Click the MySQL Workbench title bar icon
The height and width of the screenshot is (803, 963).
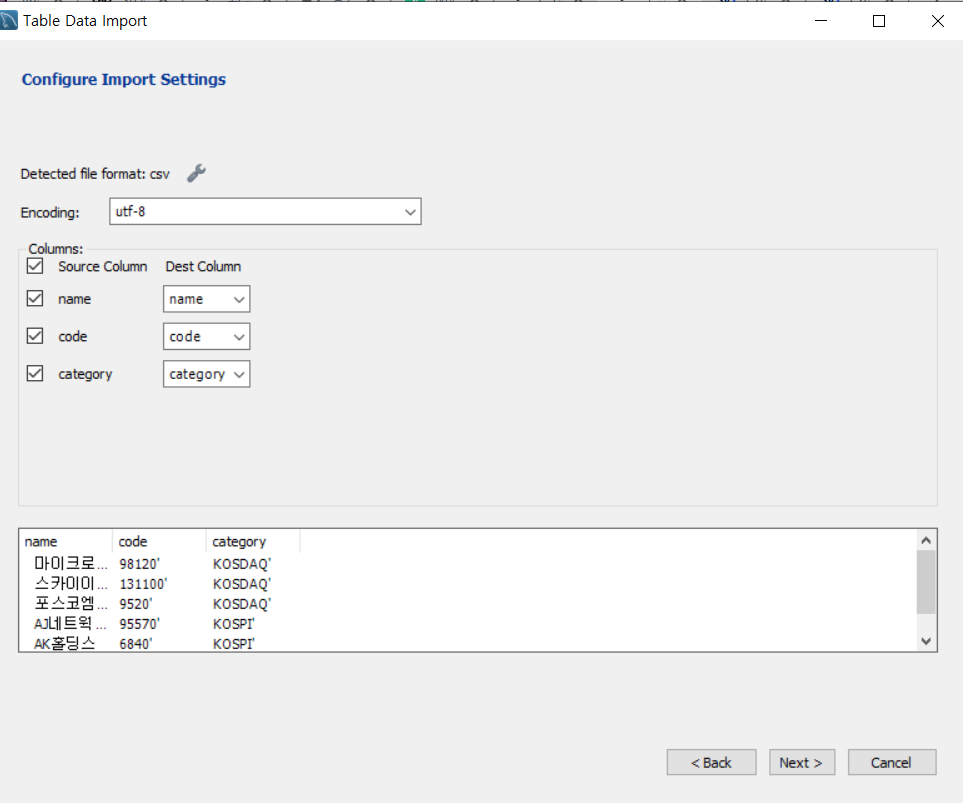[9, 20]
